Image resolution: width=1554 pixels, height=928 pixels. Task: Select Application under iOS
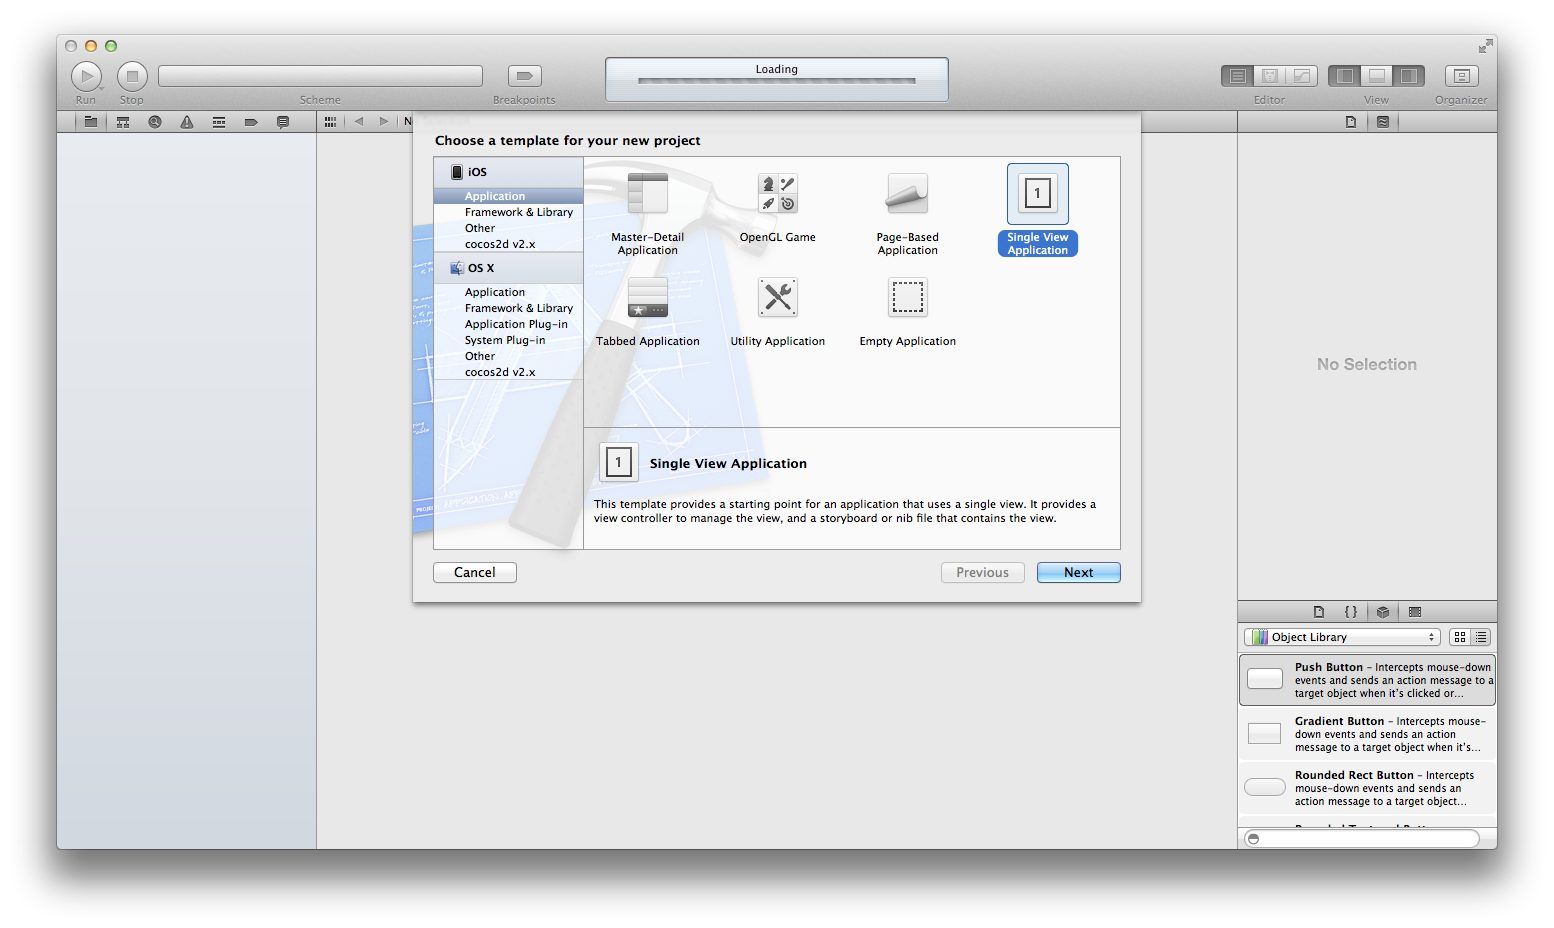(x=508, y=196)
